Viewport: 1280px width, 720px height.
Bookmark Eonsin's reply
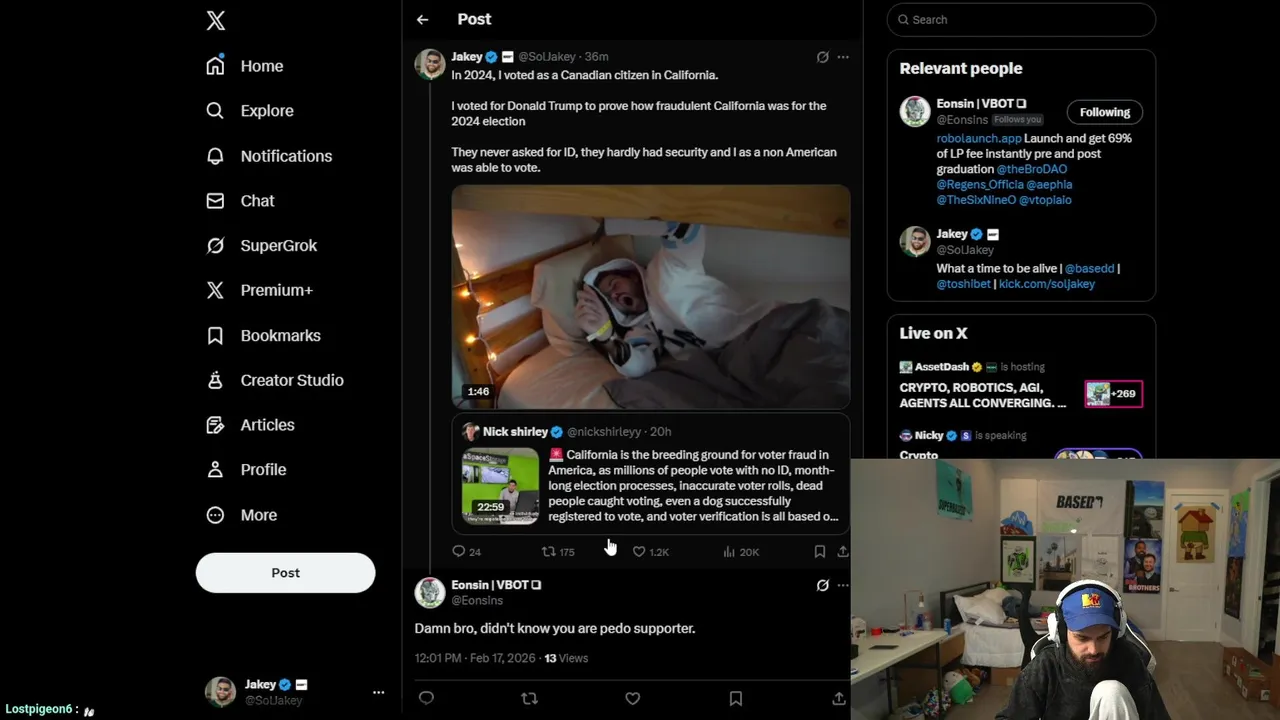click(x=736, y=698)
